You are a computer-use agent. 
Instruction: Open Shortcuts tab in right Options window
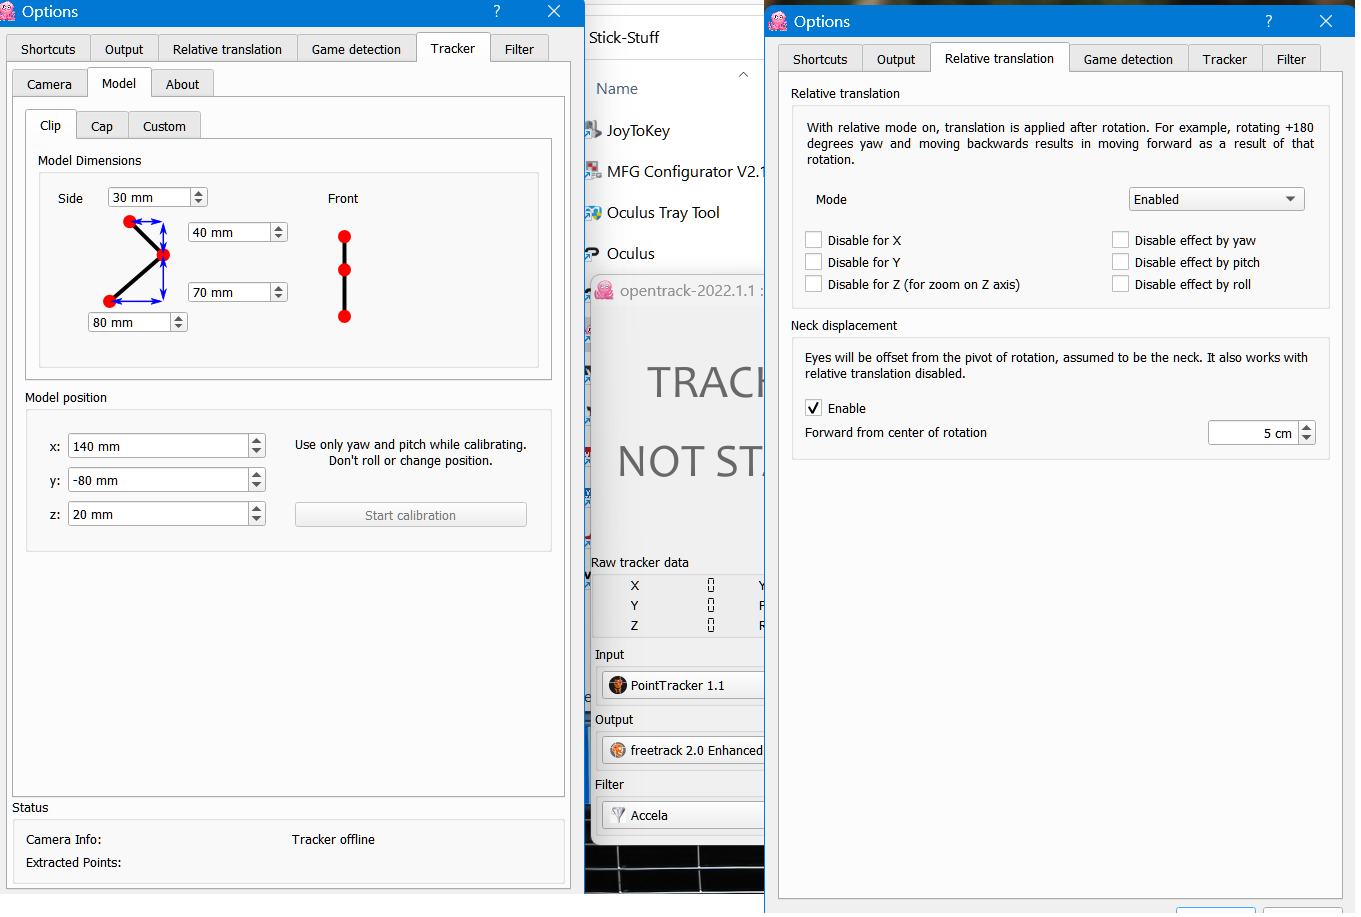click(x=820, y=59)
